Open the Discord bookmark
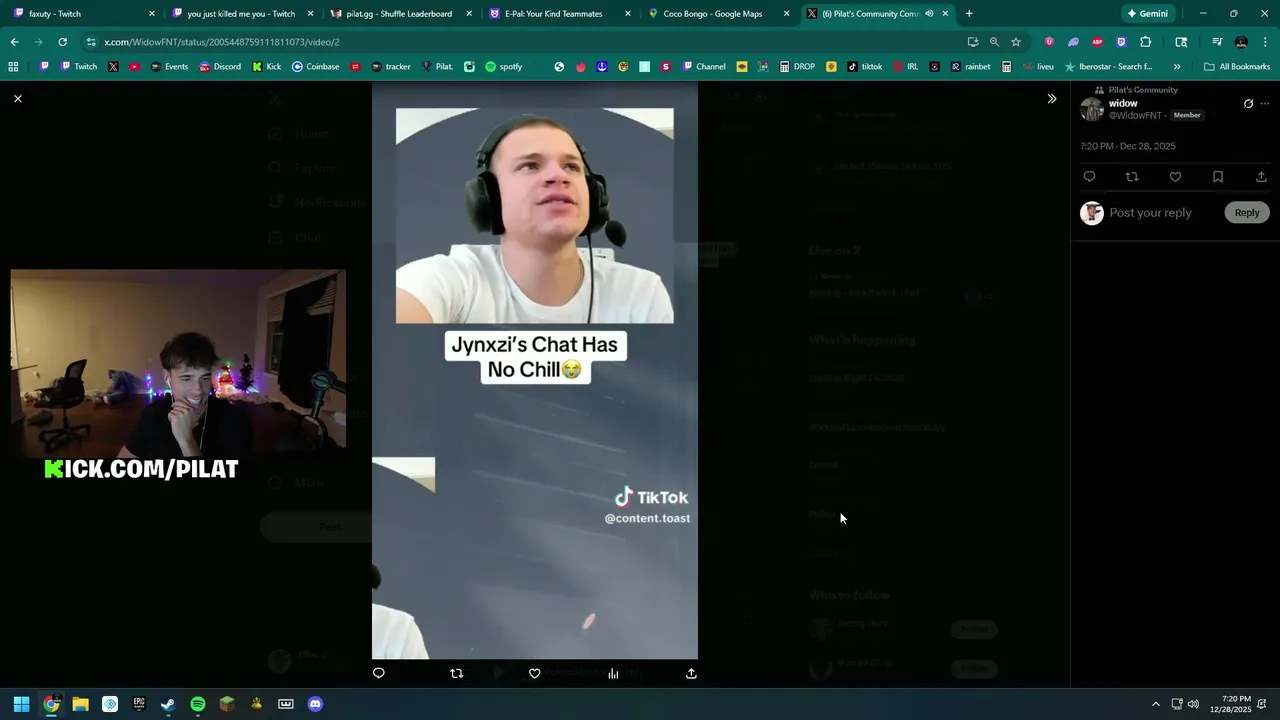Image resolution: width=1280 pixels, height=720 pixels. coord(220,67)
